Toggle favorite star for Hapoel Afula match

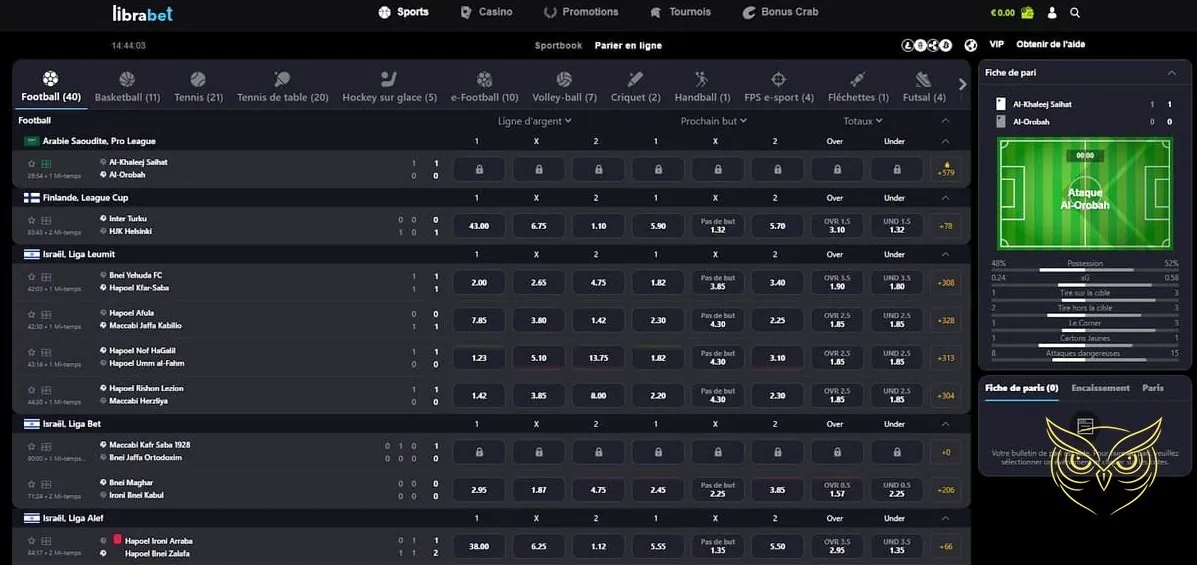tap(31, 315)
